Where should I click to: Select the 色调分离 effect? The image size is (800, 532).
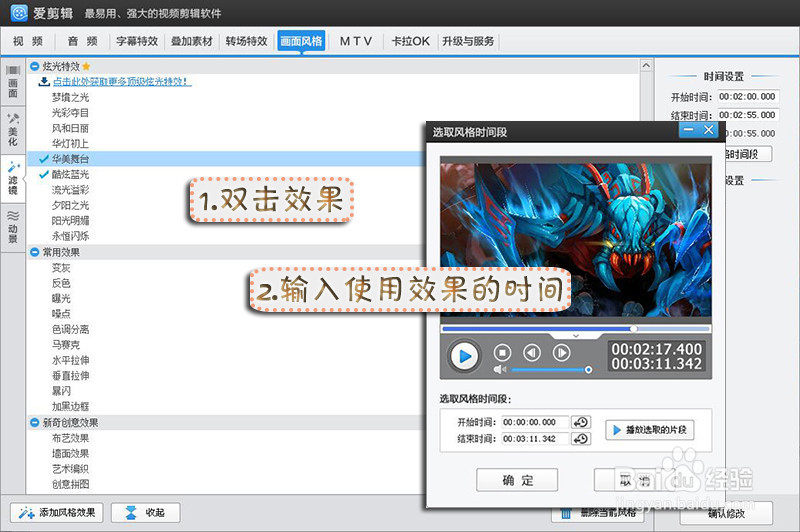70,329
